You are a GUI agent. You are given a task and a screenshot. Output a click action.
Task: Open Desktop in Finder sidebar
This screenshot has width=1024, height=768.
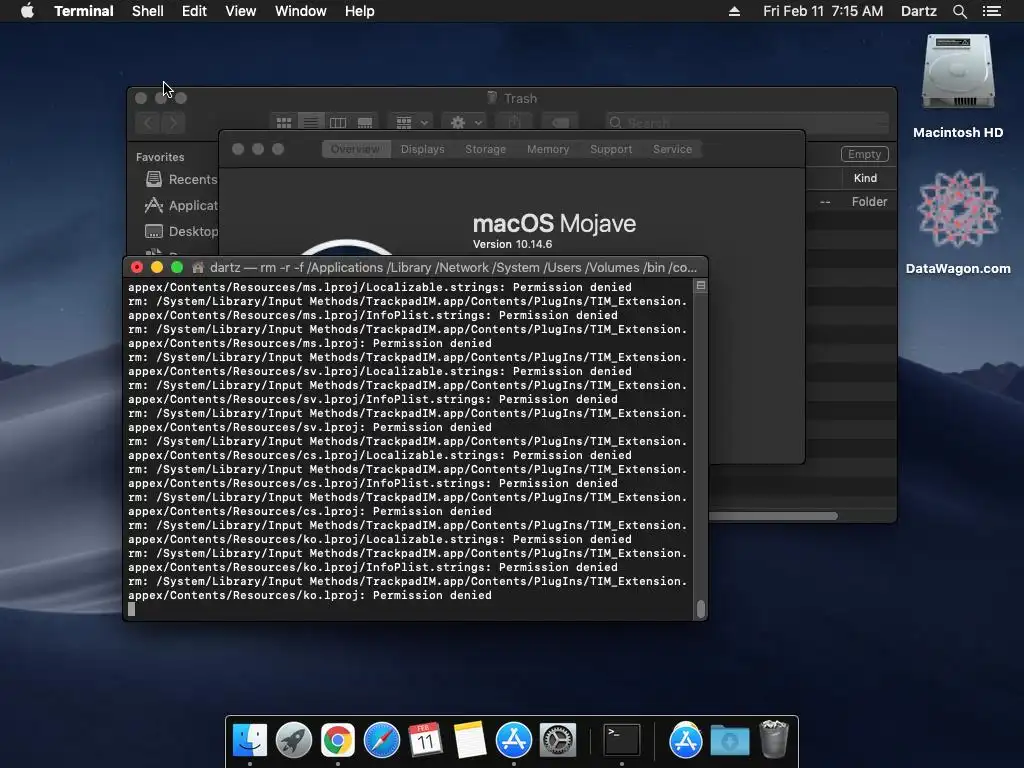tap(182, 231)
